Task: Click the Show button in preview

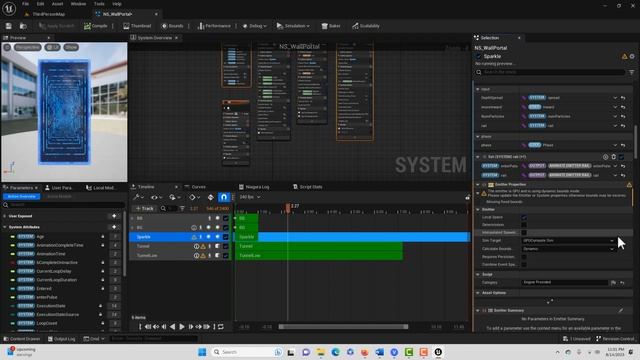Action: 71,47
